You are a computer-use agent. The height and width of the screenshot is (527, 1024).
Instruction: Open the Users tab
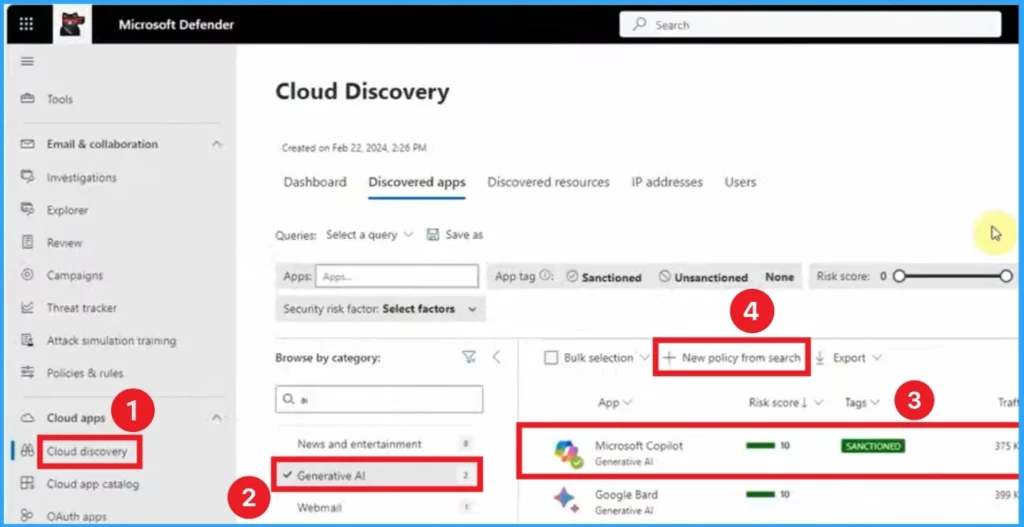coord(740,182)
